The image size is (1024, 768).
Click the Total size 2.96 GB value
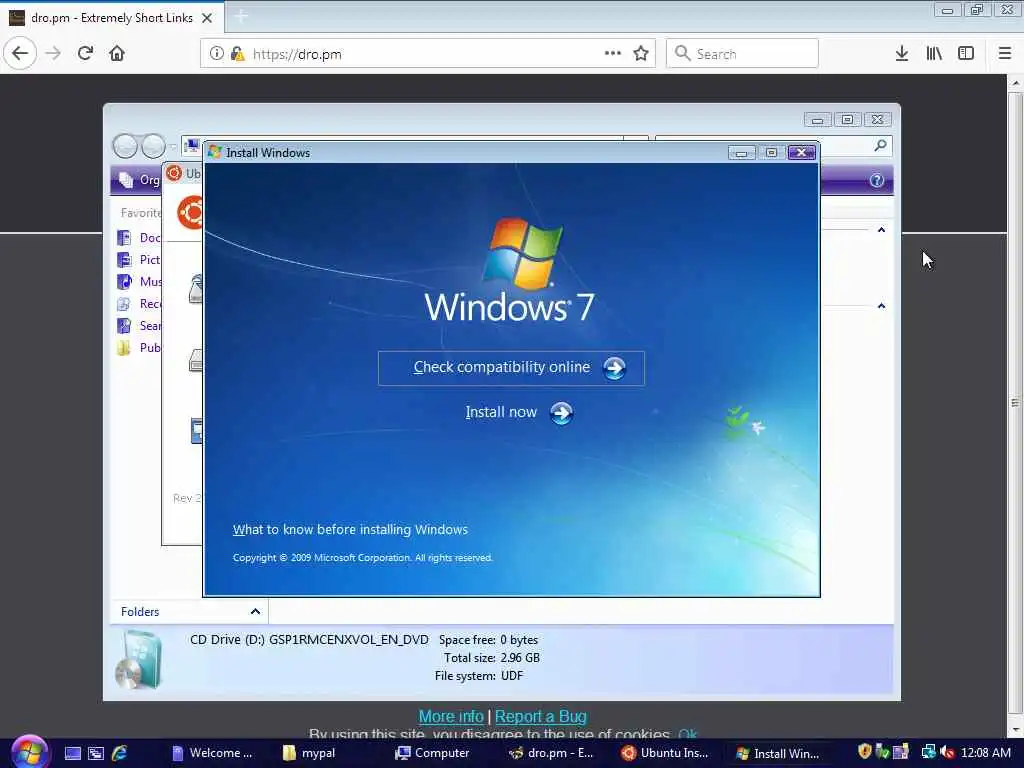[520, 658]
